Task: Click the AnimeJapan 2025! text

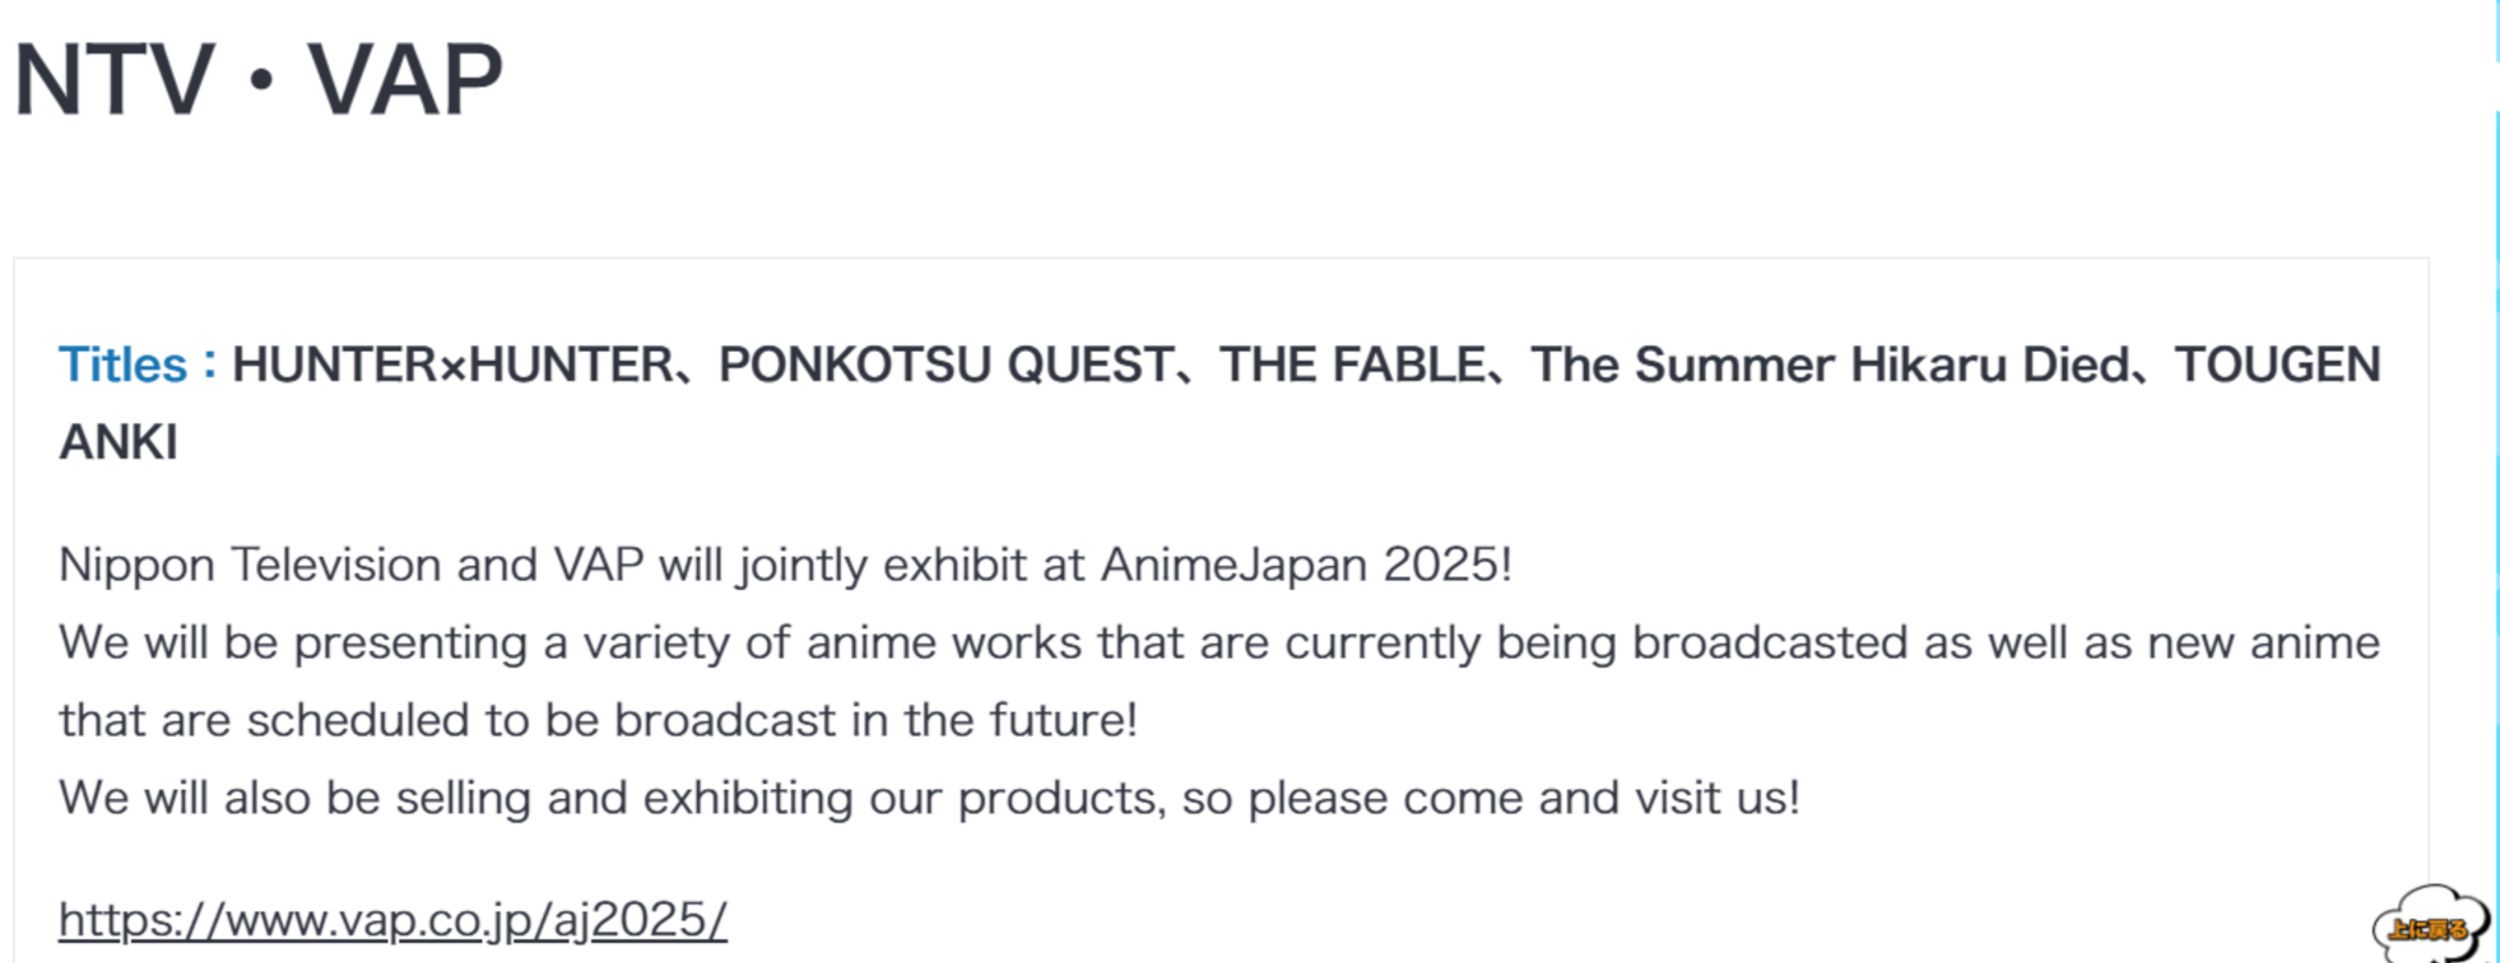Action: pyautogui.click(x=1306, y=565)
